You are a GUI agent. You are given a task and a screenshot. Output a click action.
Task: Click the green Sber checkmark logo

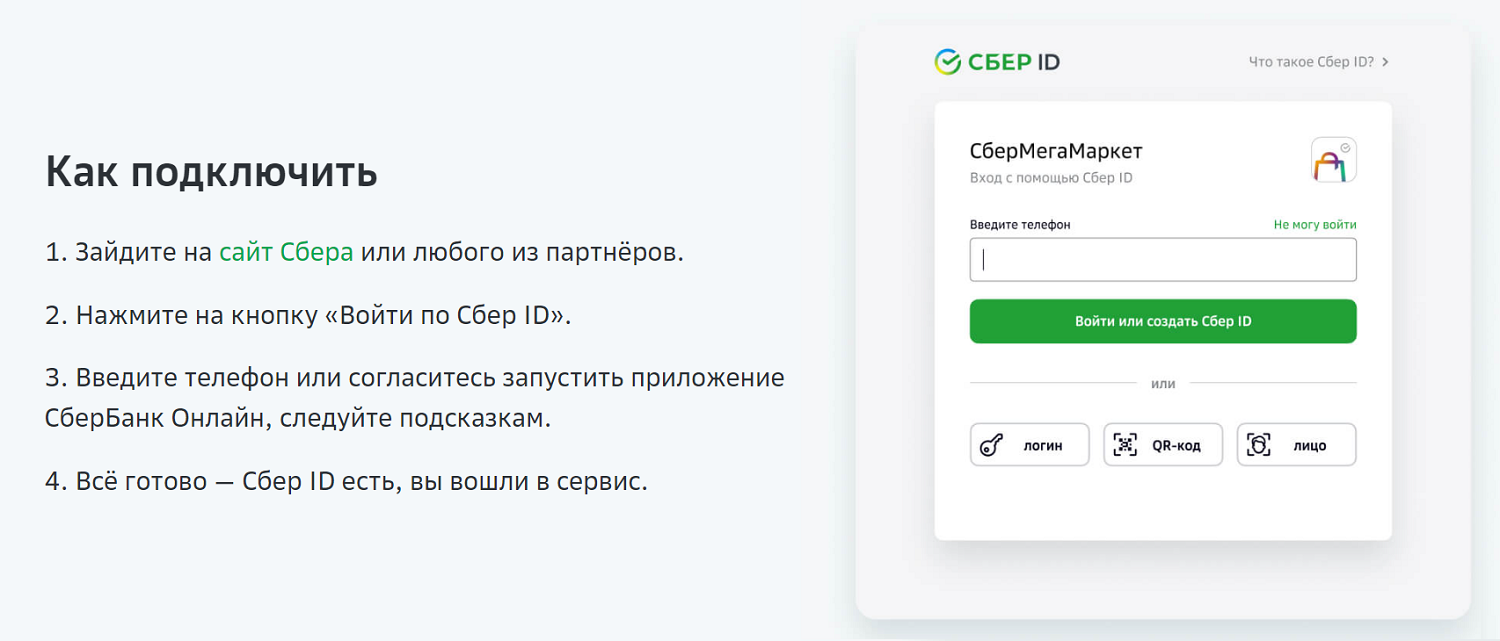(947, 62)
